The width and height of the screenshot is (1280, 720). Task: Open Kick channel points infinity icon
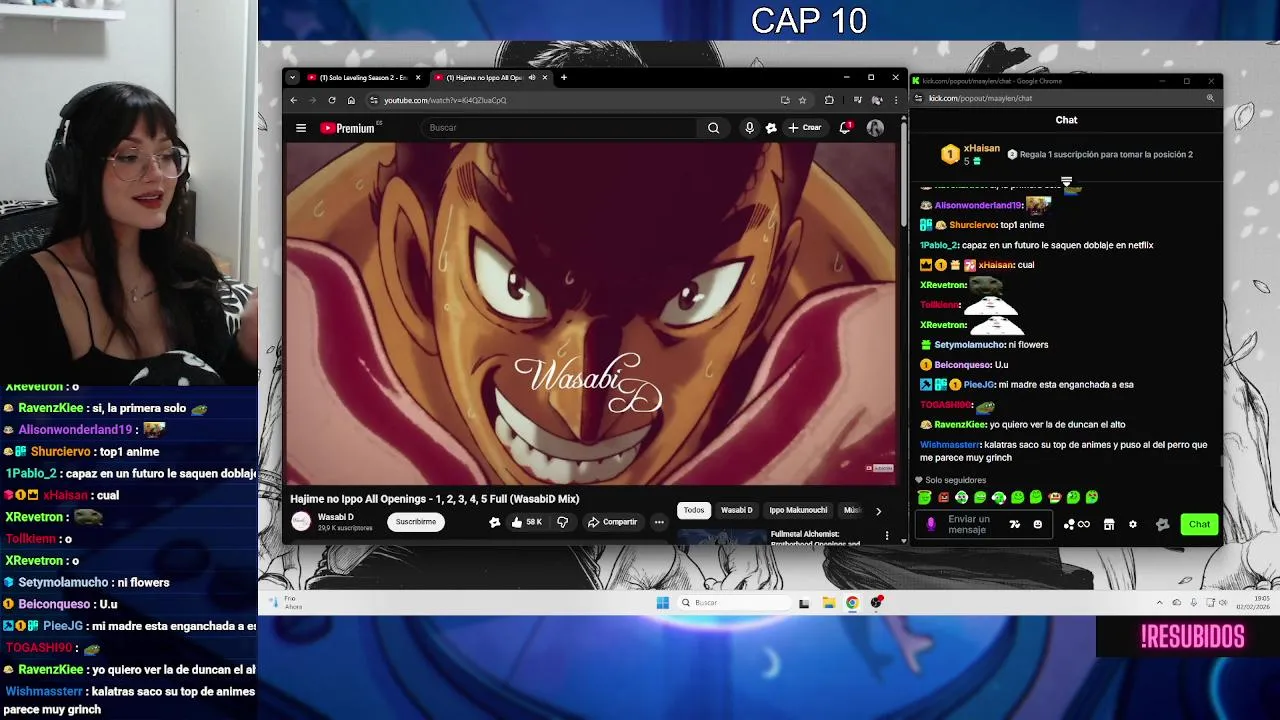1078,525
